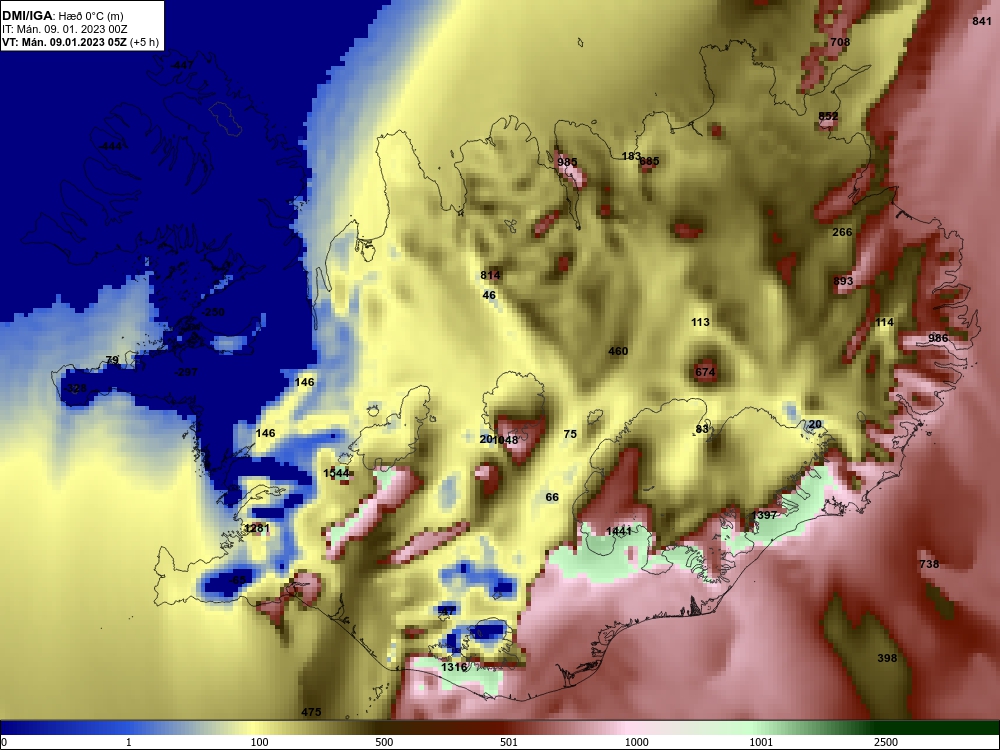Click the 1441 value on the glacier
The width and height of the screenshot is (1000, 750).
pos(619,531)
